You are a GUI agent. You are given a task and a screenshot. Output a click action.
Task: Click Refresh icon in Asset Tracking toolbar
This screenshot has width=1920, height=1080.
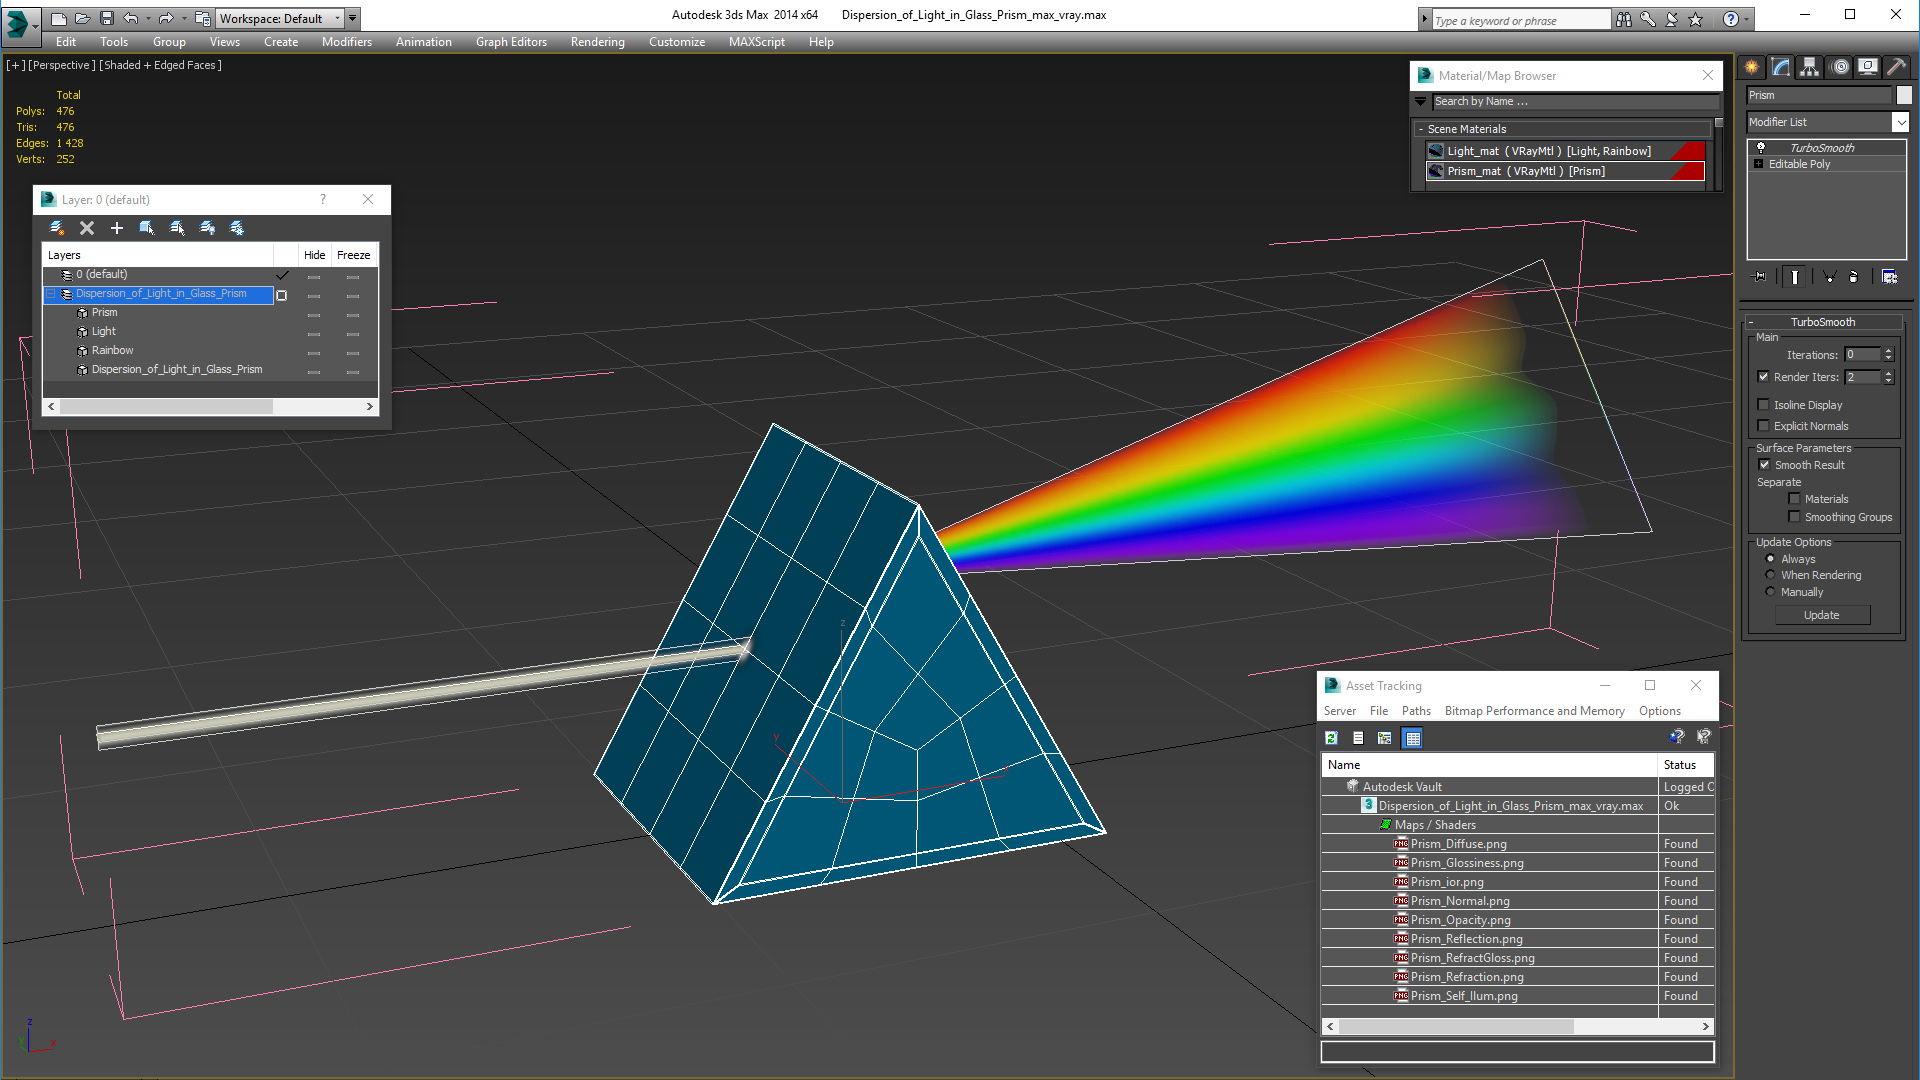[1331, 738]
